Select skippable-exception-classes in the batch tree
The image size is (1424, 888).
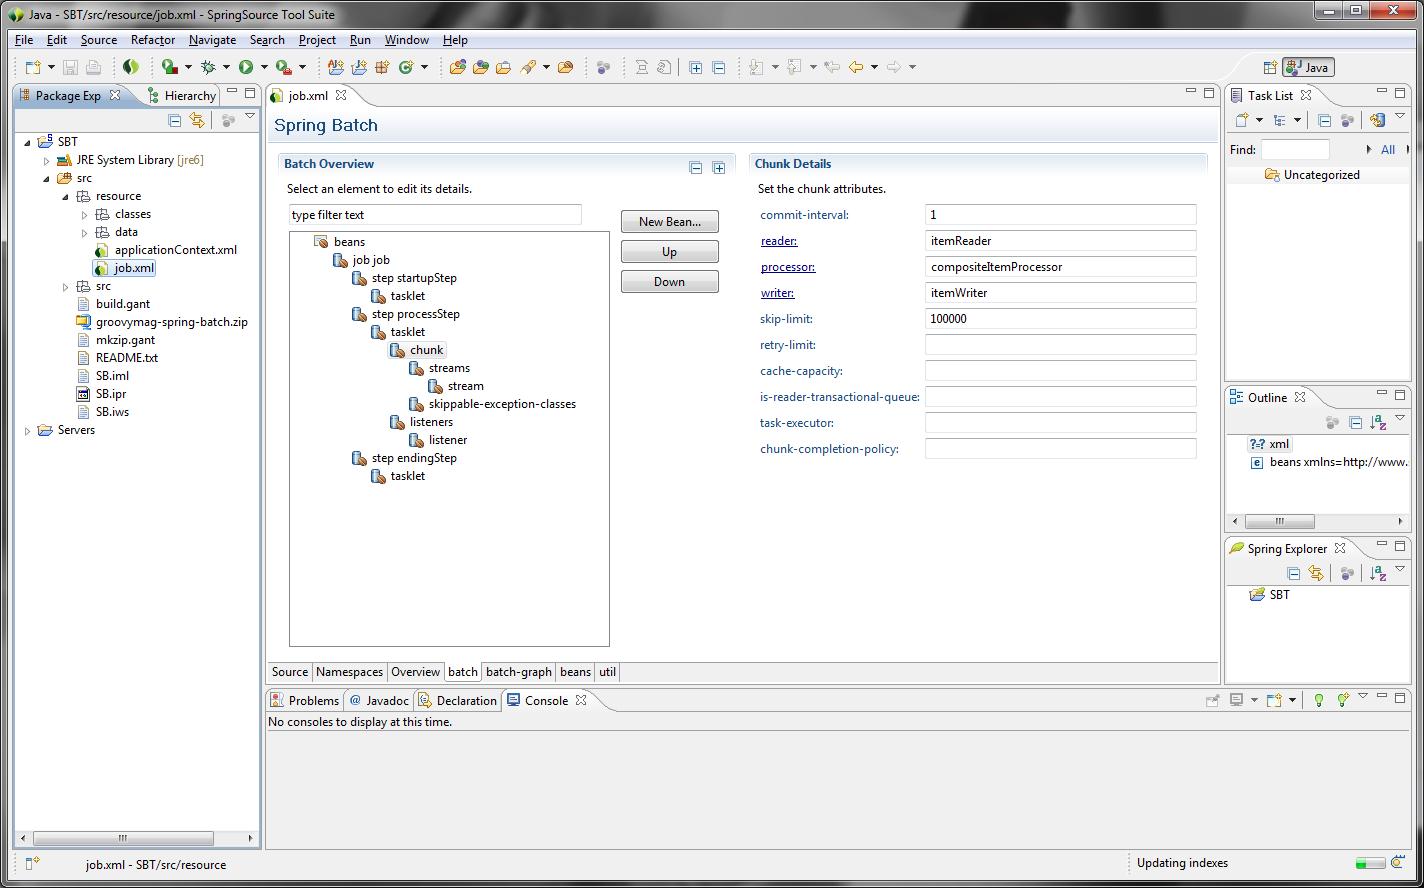(502, 404)
